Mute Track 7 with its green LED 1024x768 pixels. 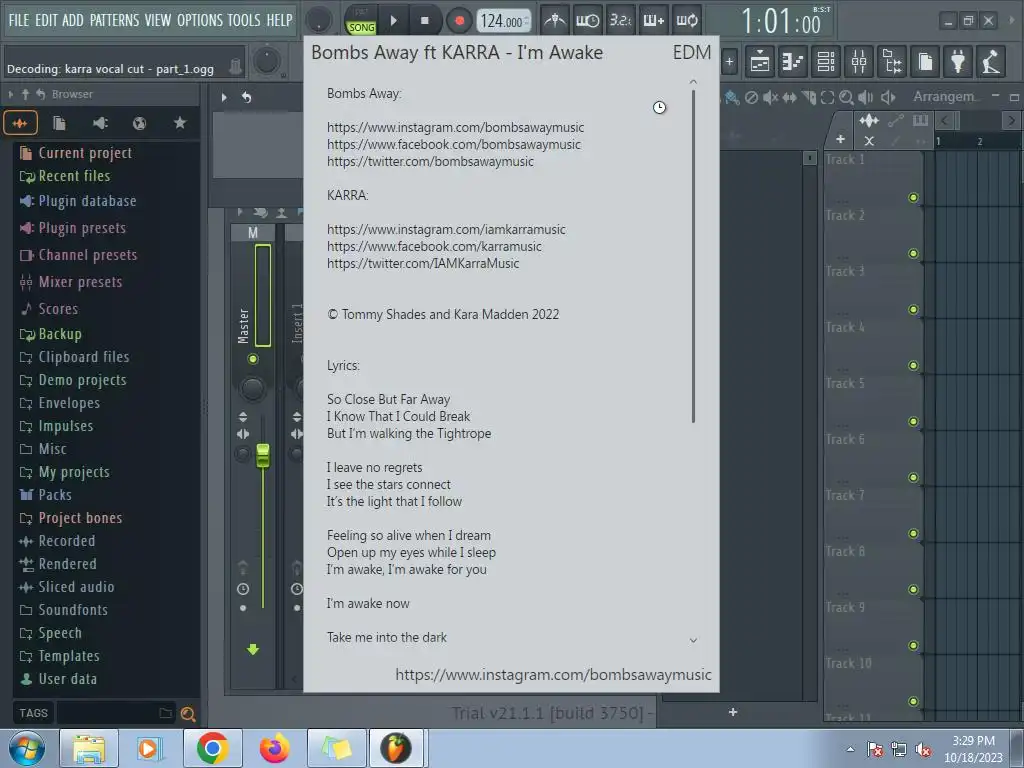[913, 534]
